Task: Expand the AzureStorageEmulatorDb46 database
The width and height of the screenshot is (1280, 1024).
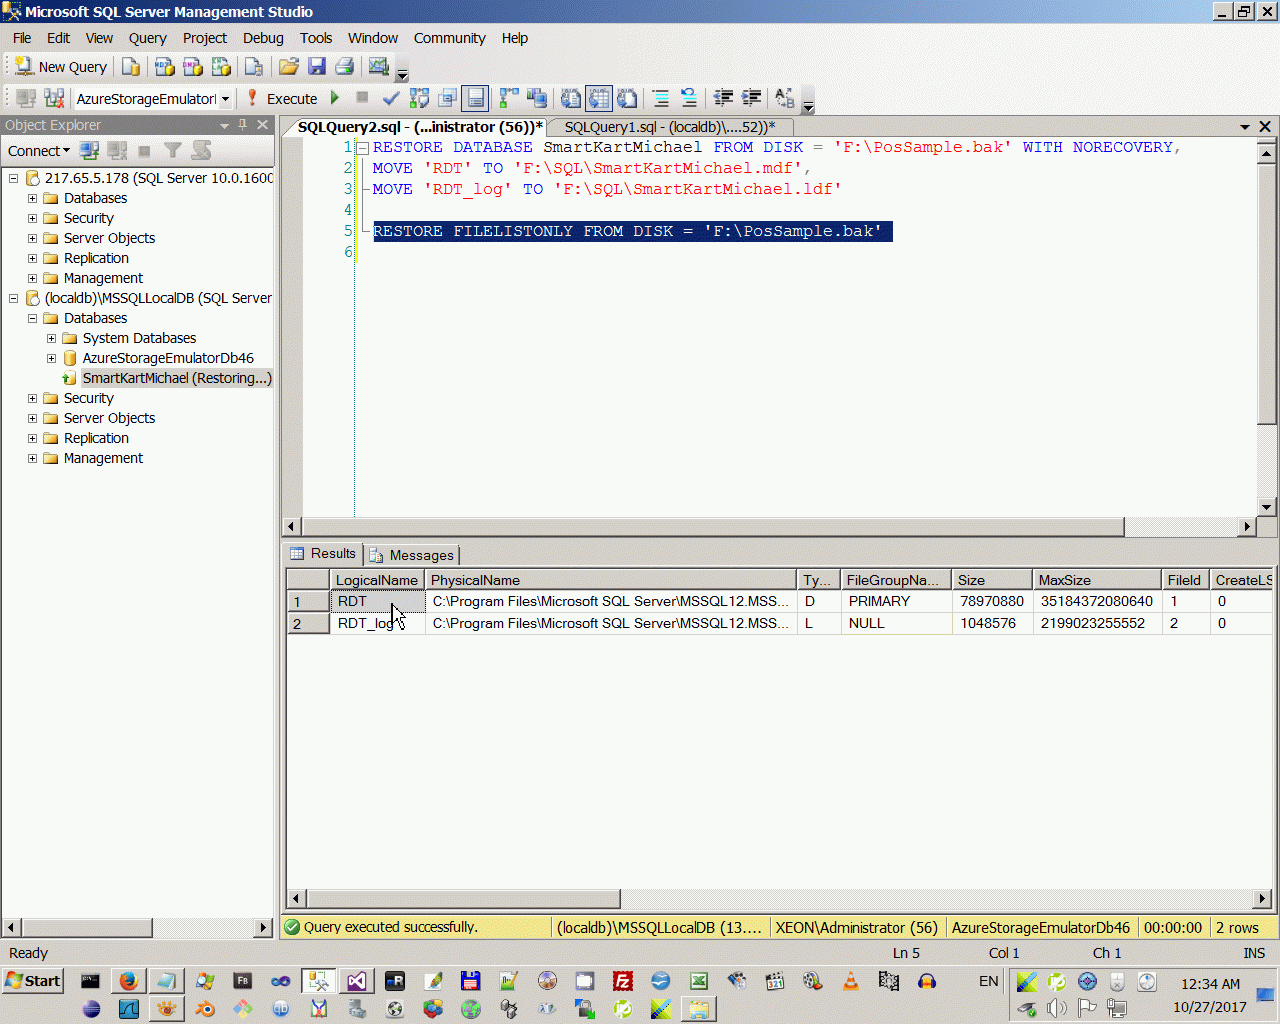Action: click(51, 358)
